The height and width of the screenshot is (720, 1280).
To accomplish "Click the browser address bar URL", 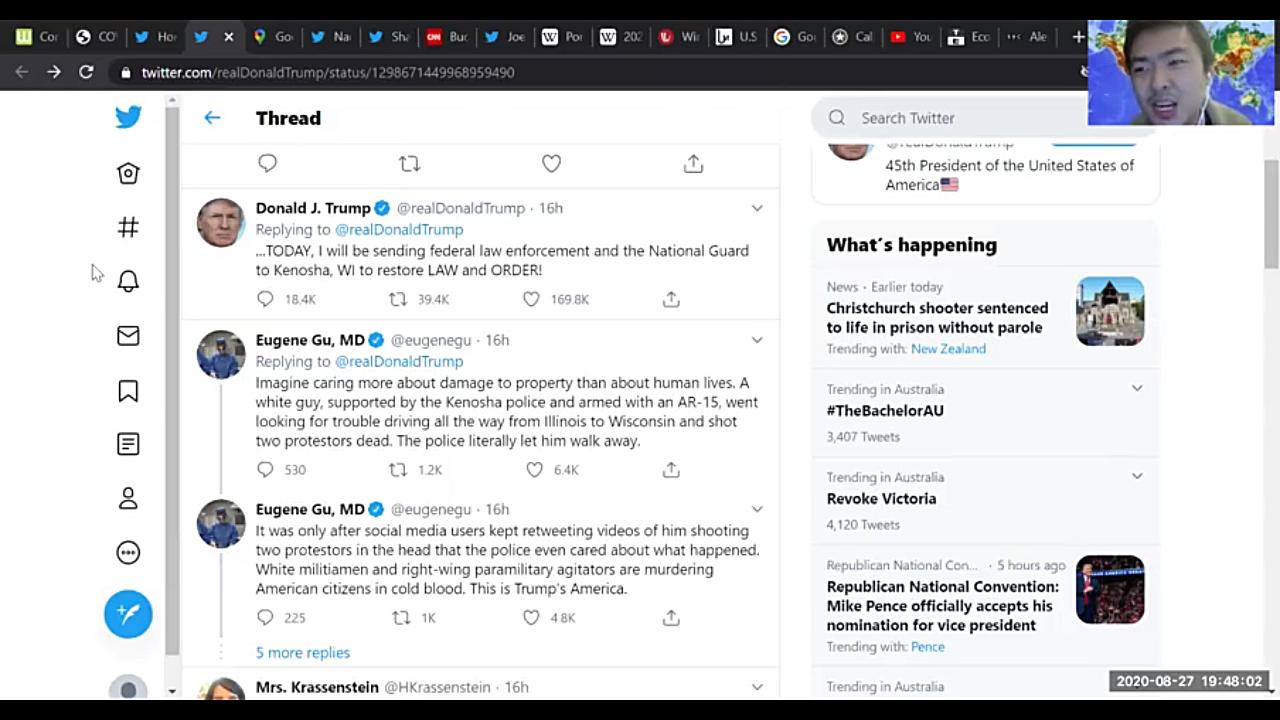I will point(328,72).
